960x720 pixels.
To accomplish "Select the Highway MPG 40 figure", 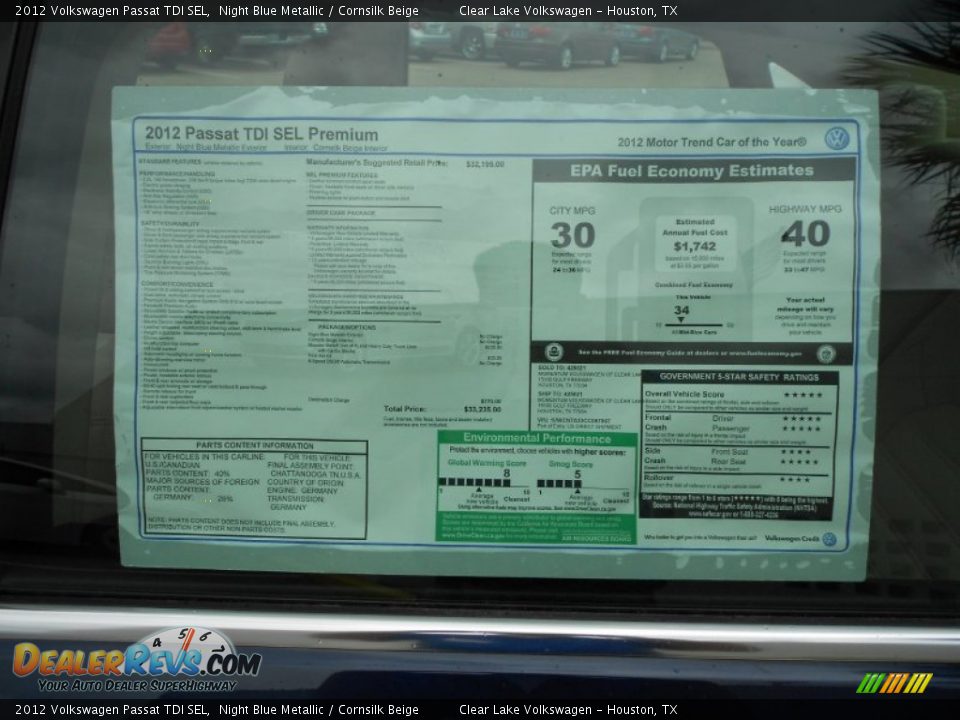I will click(x=806, y=234).
